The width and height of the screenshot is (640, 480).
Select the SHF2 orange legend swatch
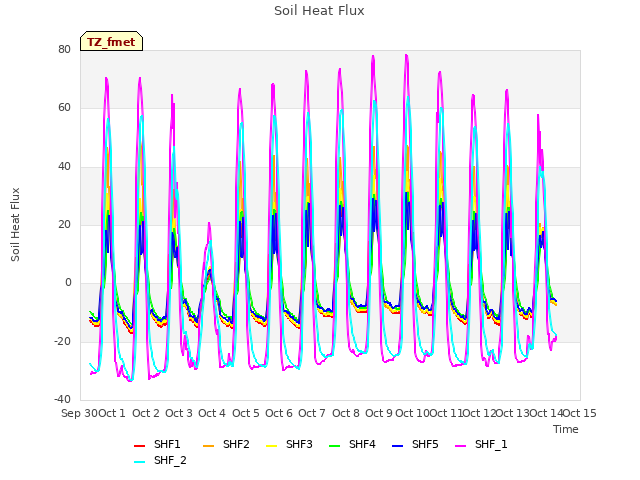(208, 446)
